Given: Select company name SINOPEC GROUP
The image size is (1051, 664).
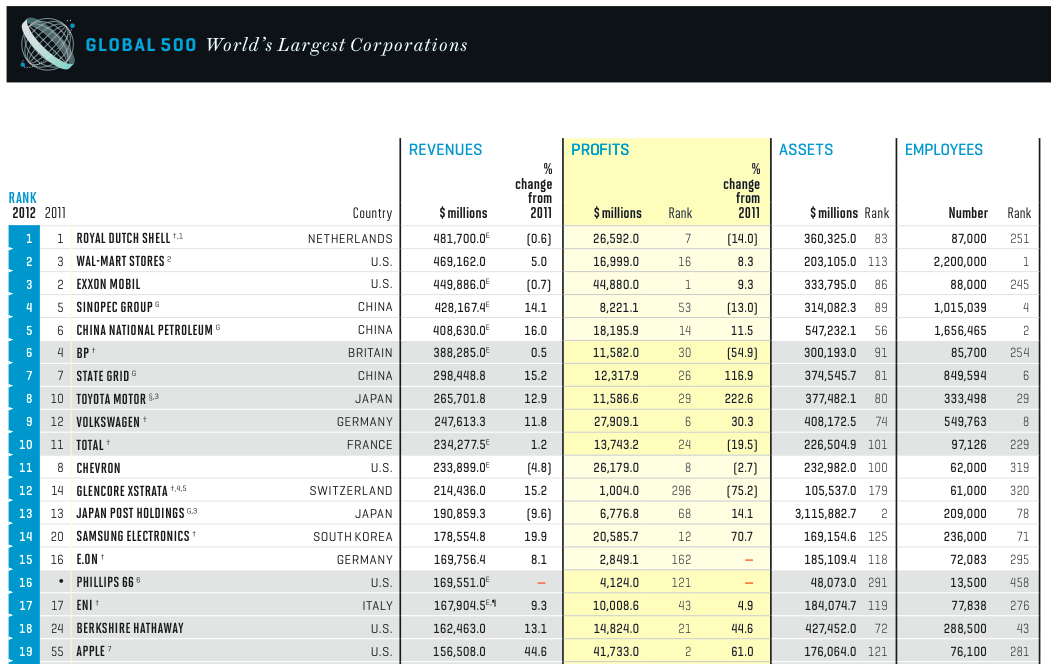Looking at the screenshot, I should coord(115,308).
